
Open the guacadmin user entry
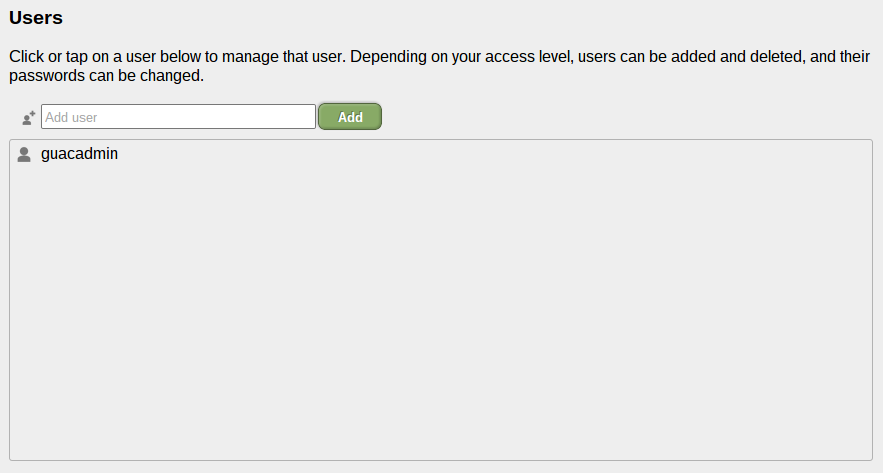(79, 155)
